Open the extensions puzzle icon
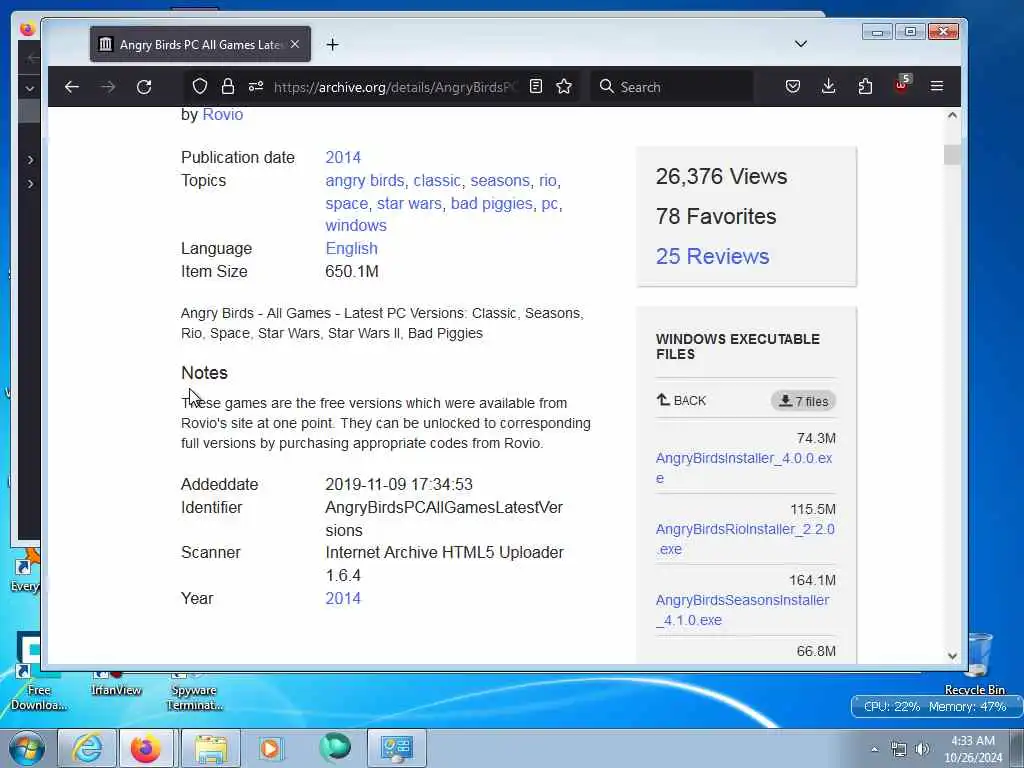The width and height of the screenshot is (1024, 768). [x=865, y=86]
